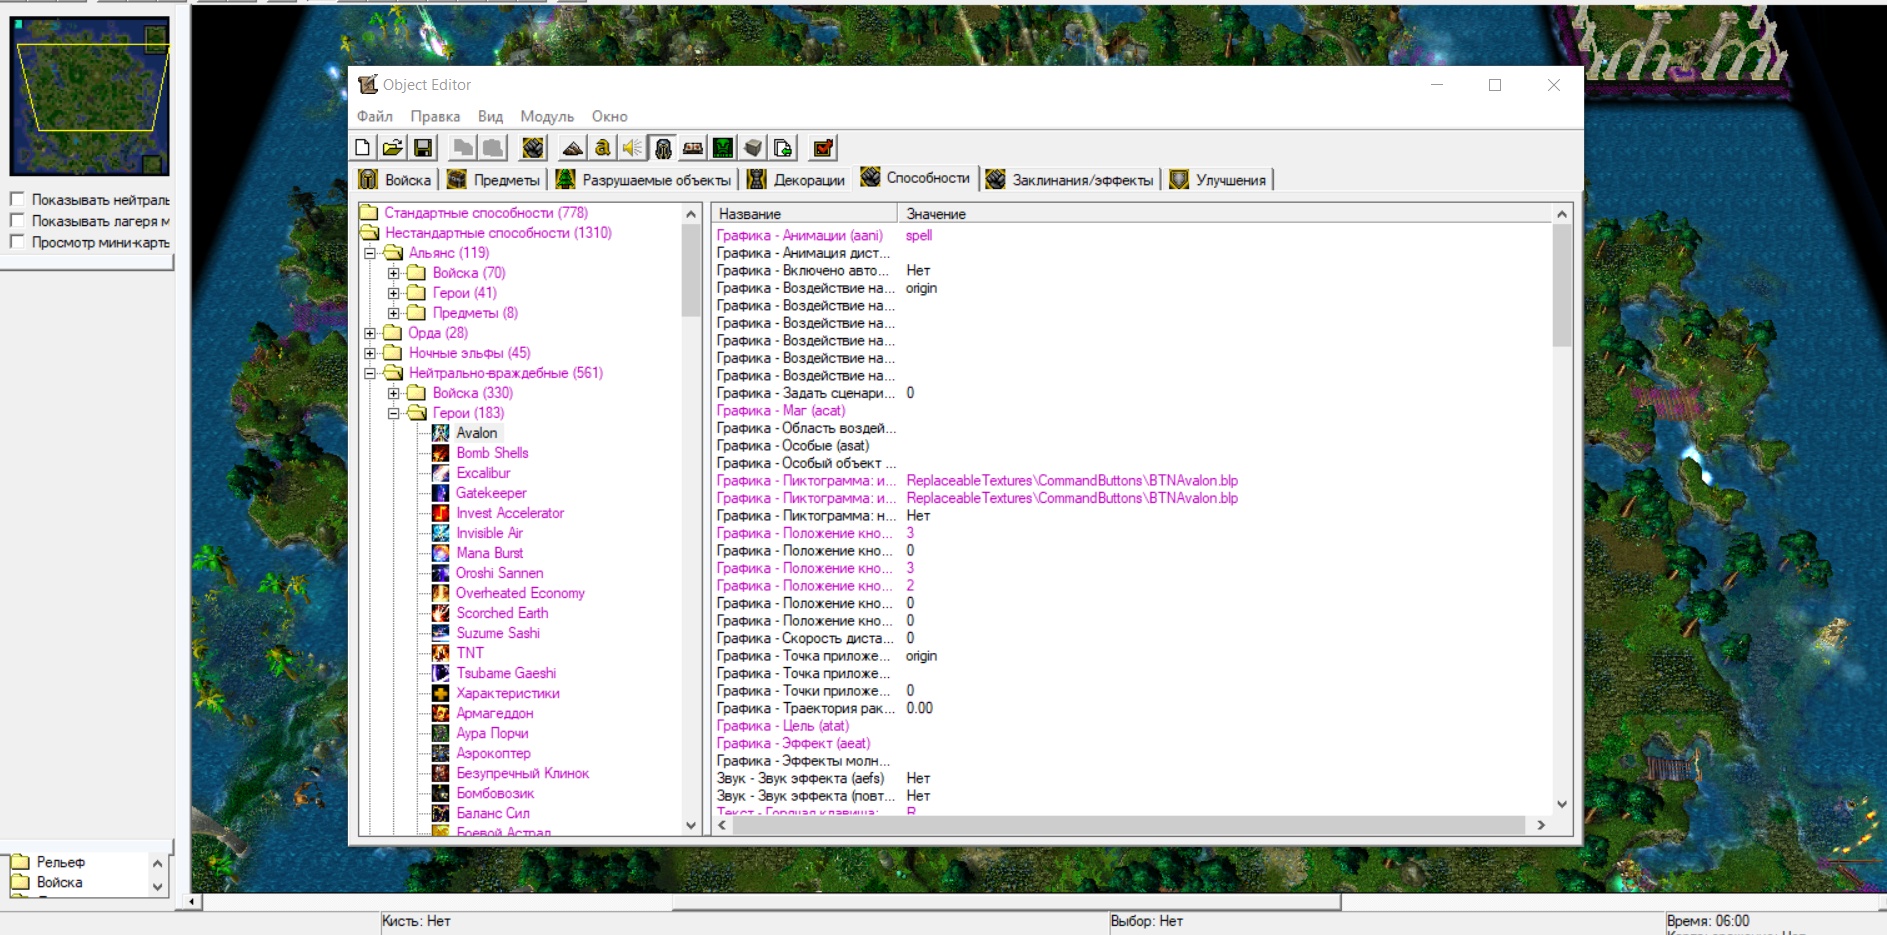
Task: Open the Campaign Editor toolbar icon
Action: [692, 148]
